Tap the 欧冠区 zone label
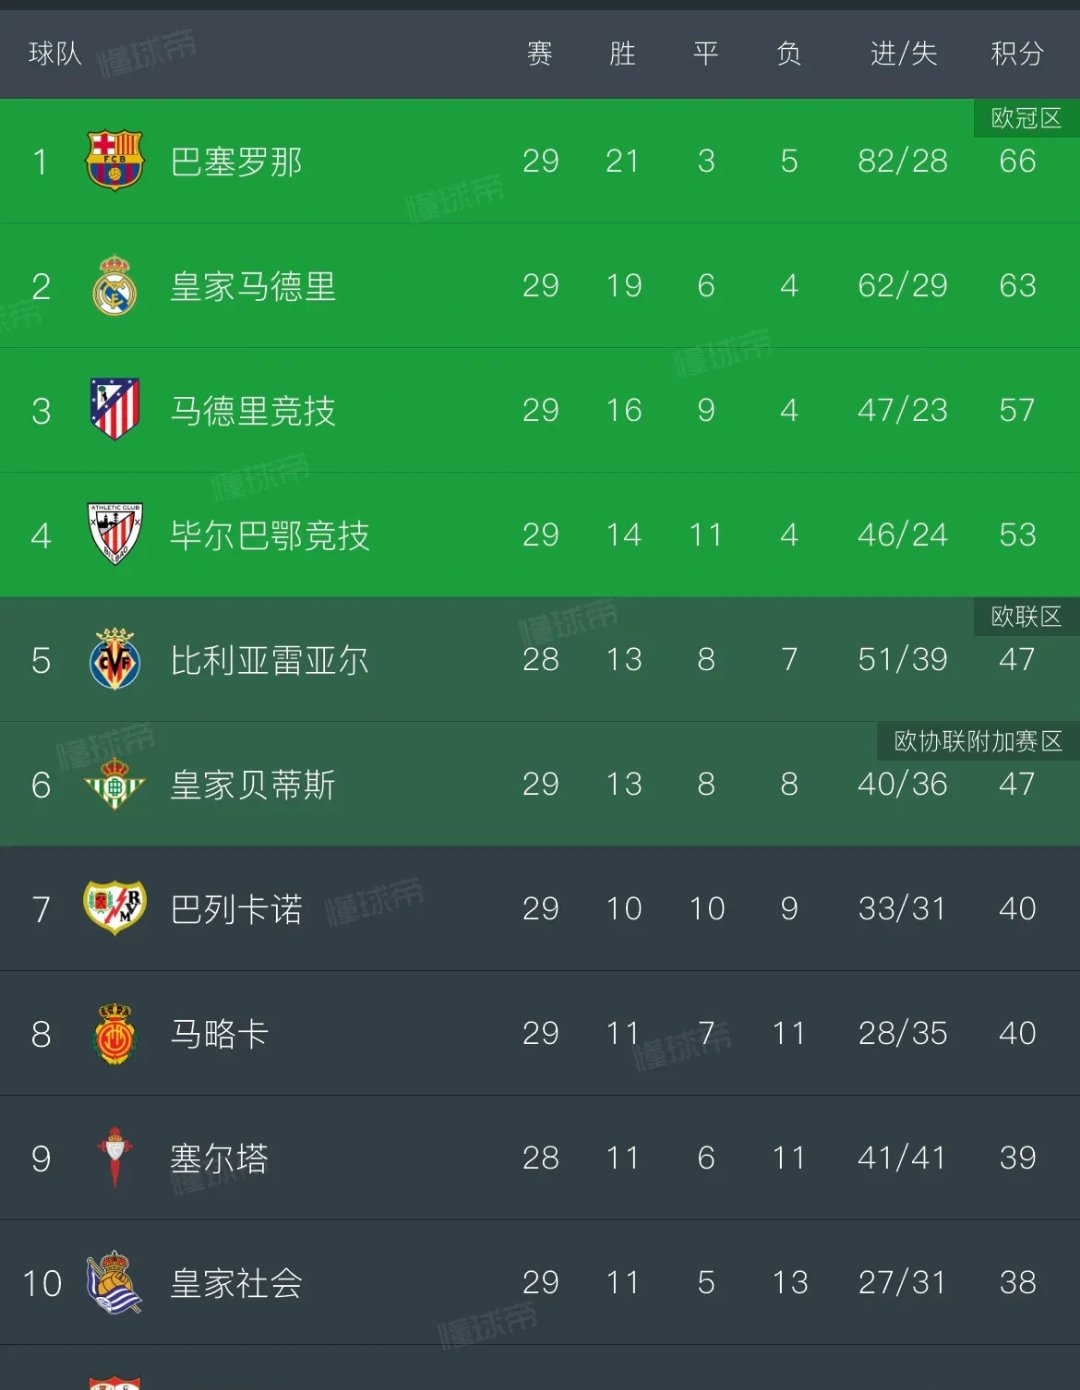The width and height of the screenshot is (1080, 1390). (1027, 118)
